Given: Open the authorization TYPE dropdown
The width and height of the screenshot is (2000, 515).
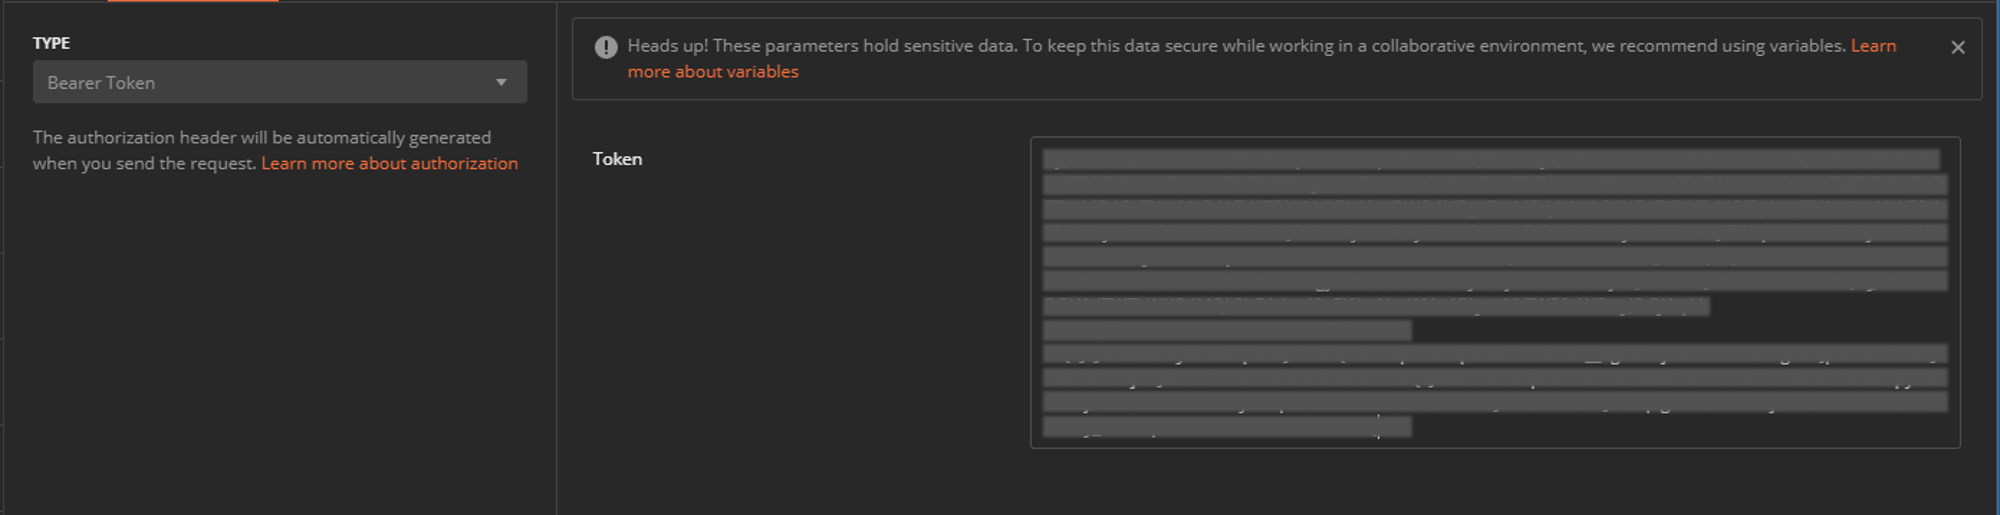Looking at the screenshot, I should [x=279, y=82].
